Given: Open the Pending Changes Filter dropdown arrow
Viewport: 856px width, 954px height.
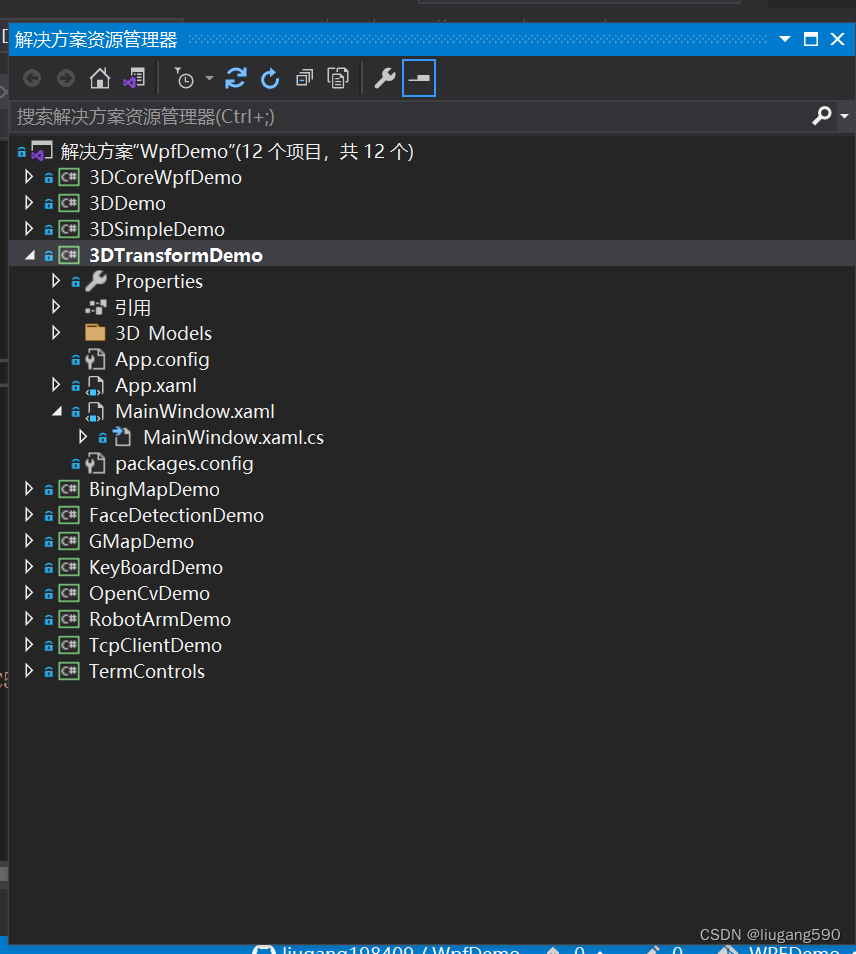Looking at the screenshot, I should point(209,79).
